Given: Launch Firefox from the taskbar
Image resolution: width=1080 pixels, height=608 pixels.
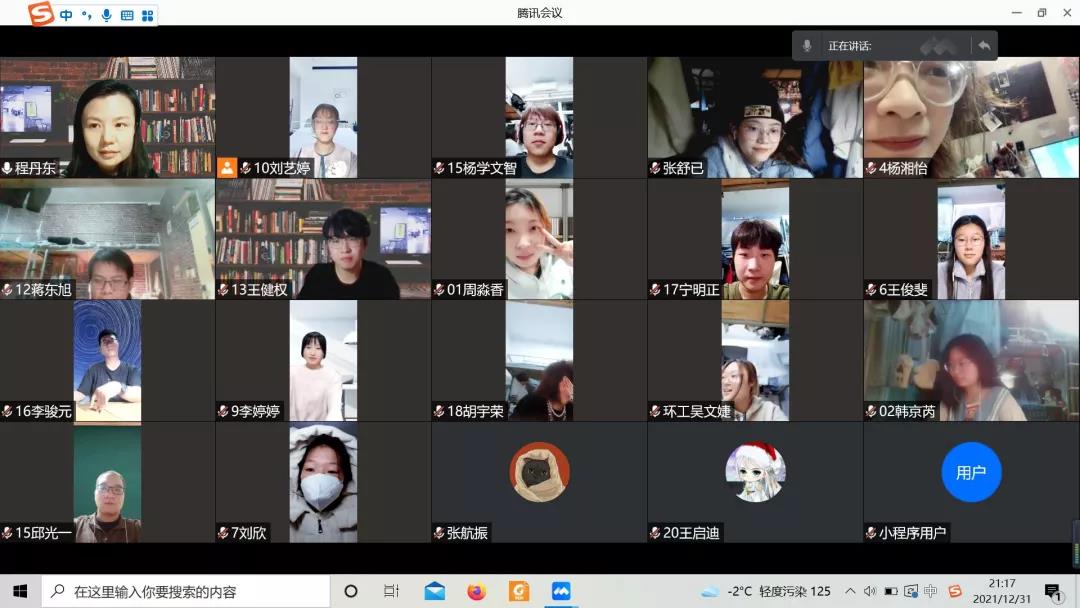Looking at the screenshot, I should [x=477, y=591].
